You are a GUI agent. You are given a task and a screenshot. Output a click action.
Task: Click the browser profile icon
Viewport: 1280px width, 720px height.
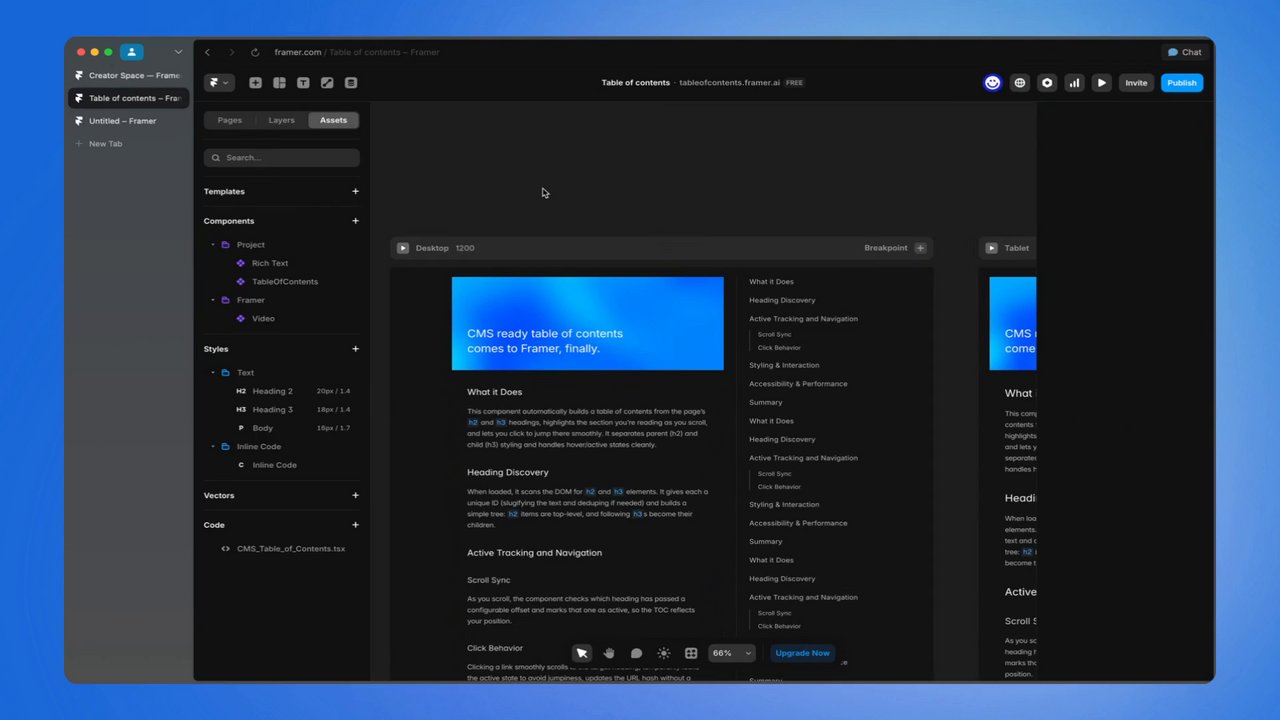coord(132,52)
